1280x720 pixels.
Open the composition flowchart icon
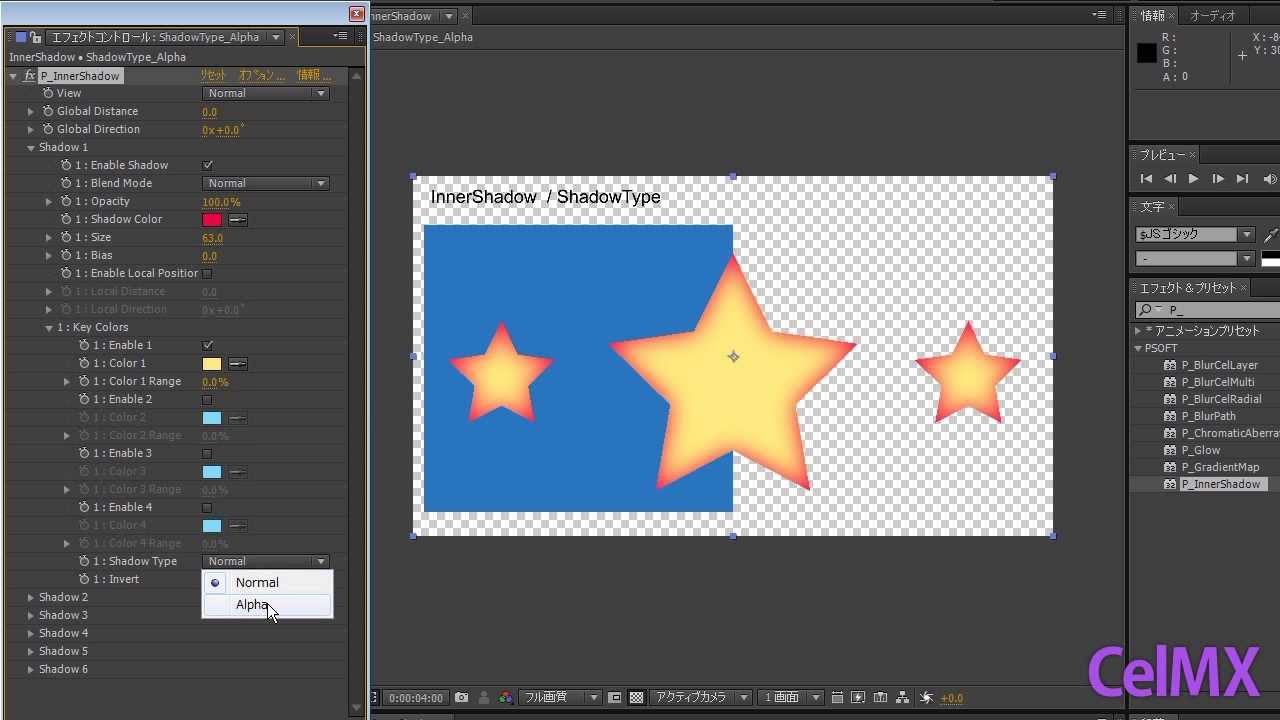point(903,698)
